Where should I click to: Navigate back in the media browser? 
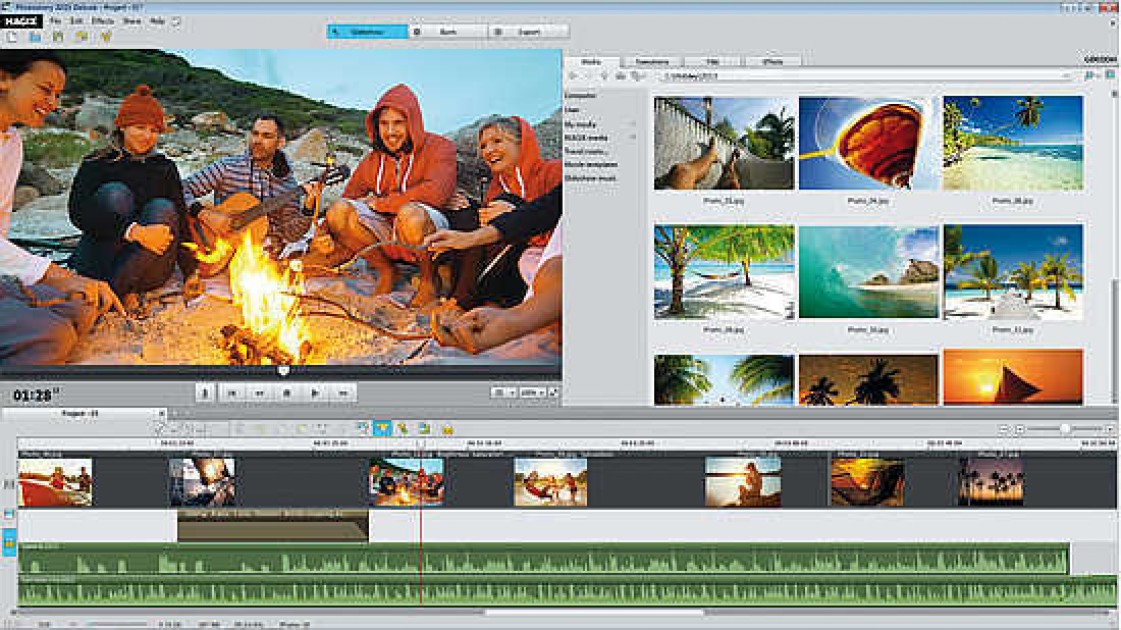(573, 76)
